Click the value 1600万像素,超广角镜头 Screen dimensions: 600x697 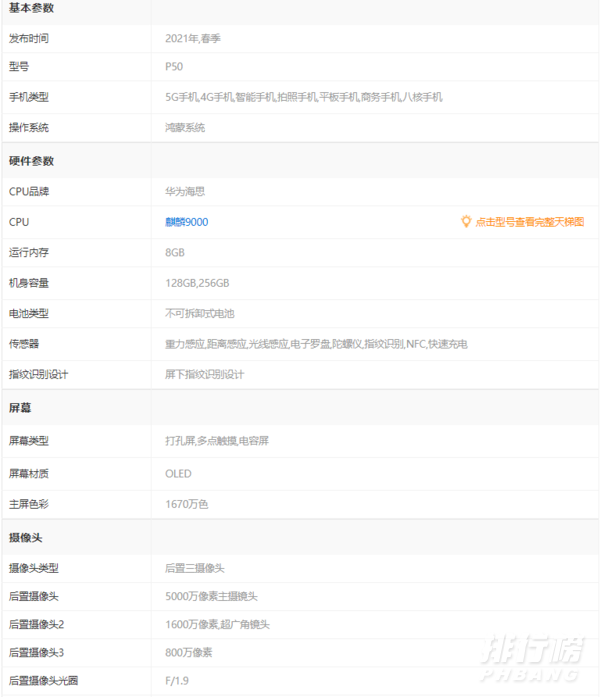point(217,625)
